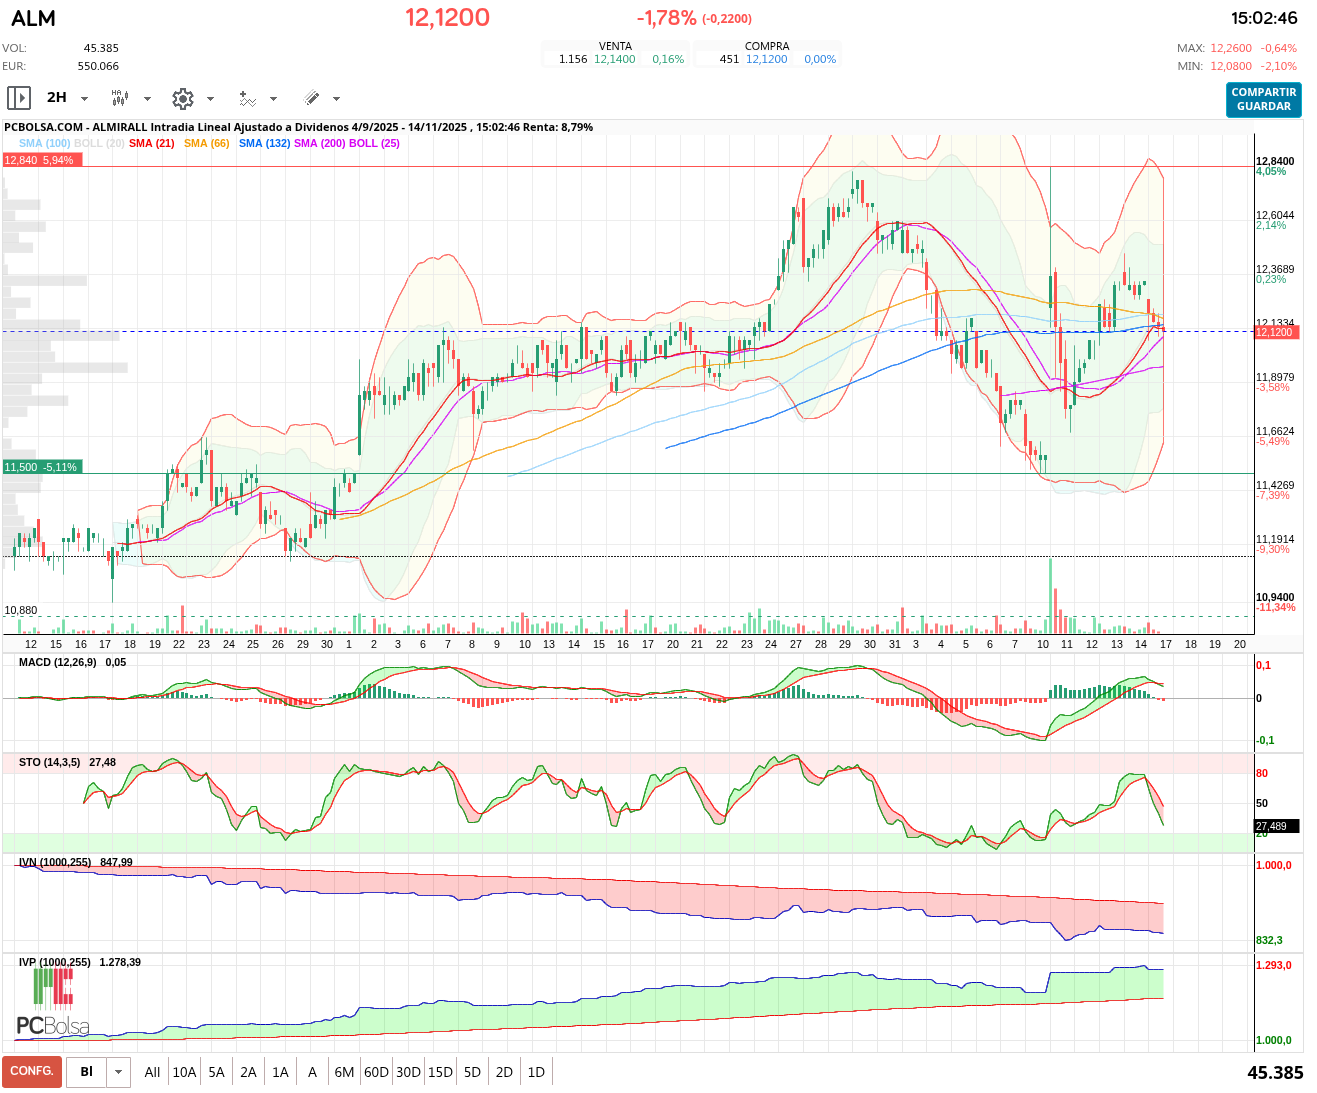Open the COMPARTIR sharing option

point(1263,92)
